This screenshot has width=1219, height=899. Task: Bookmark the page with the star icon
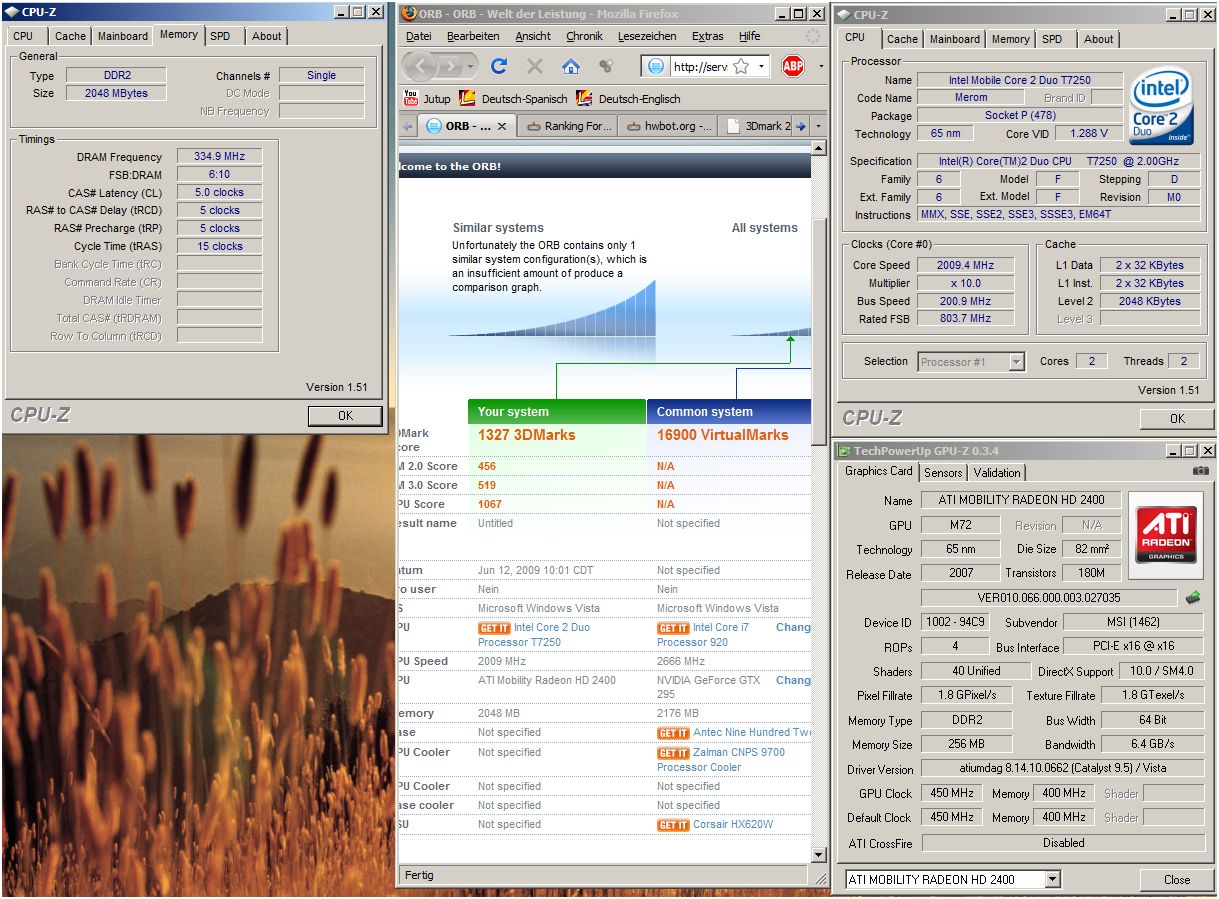741,66
